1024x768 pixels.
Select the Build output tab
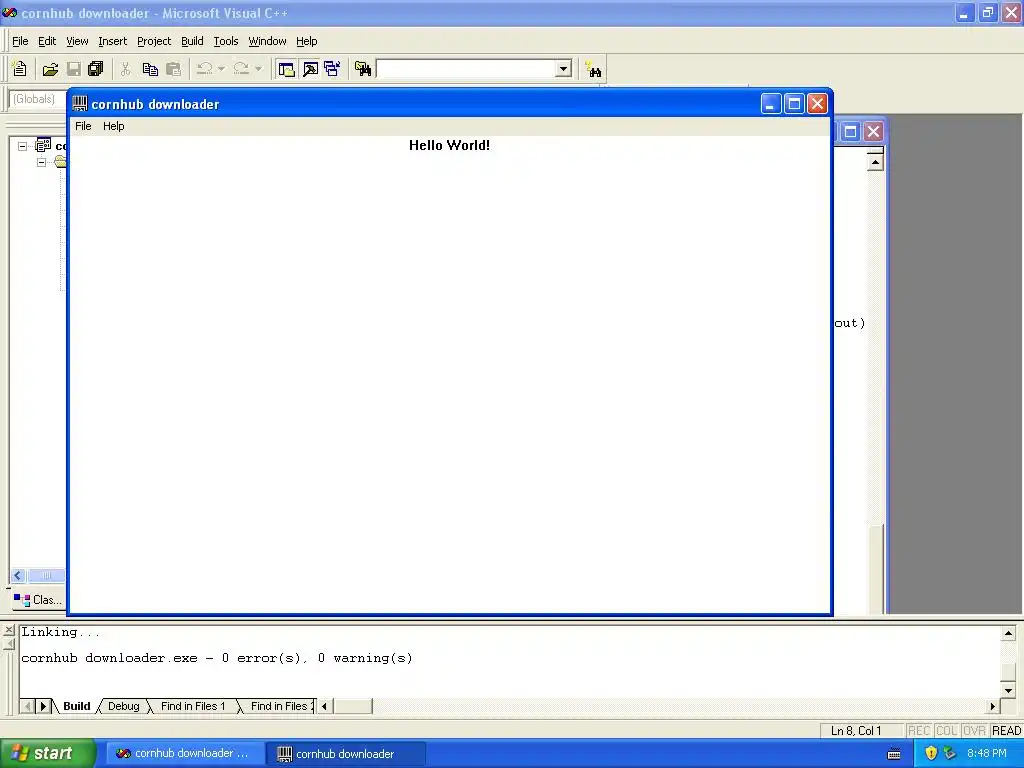click(x=76, y=706)
